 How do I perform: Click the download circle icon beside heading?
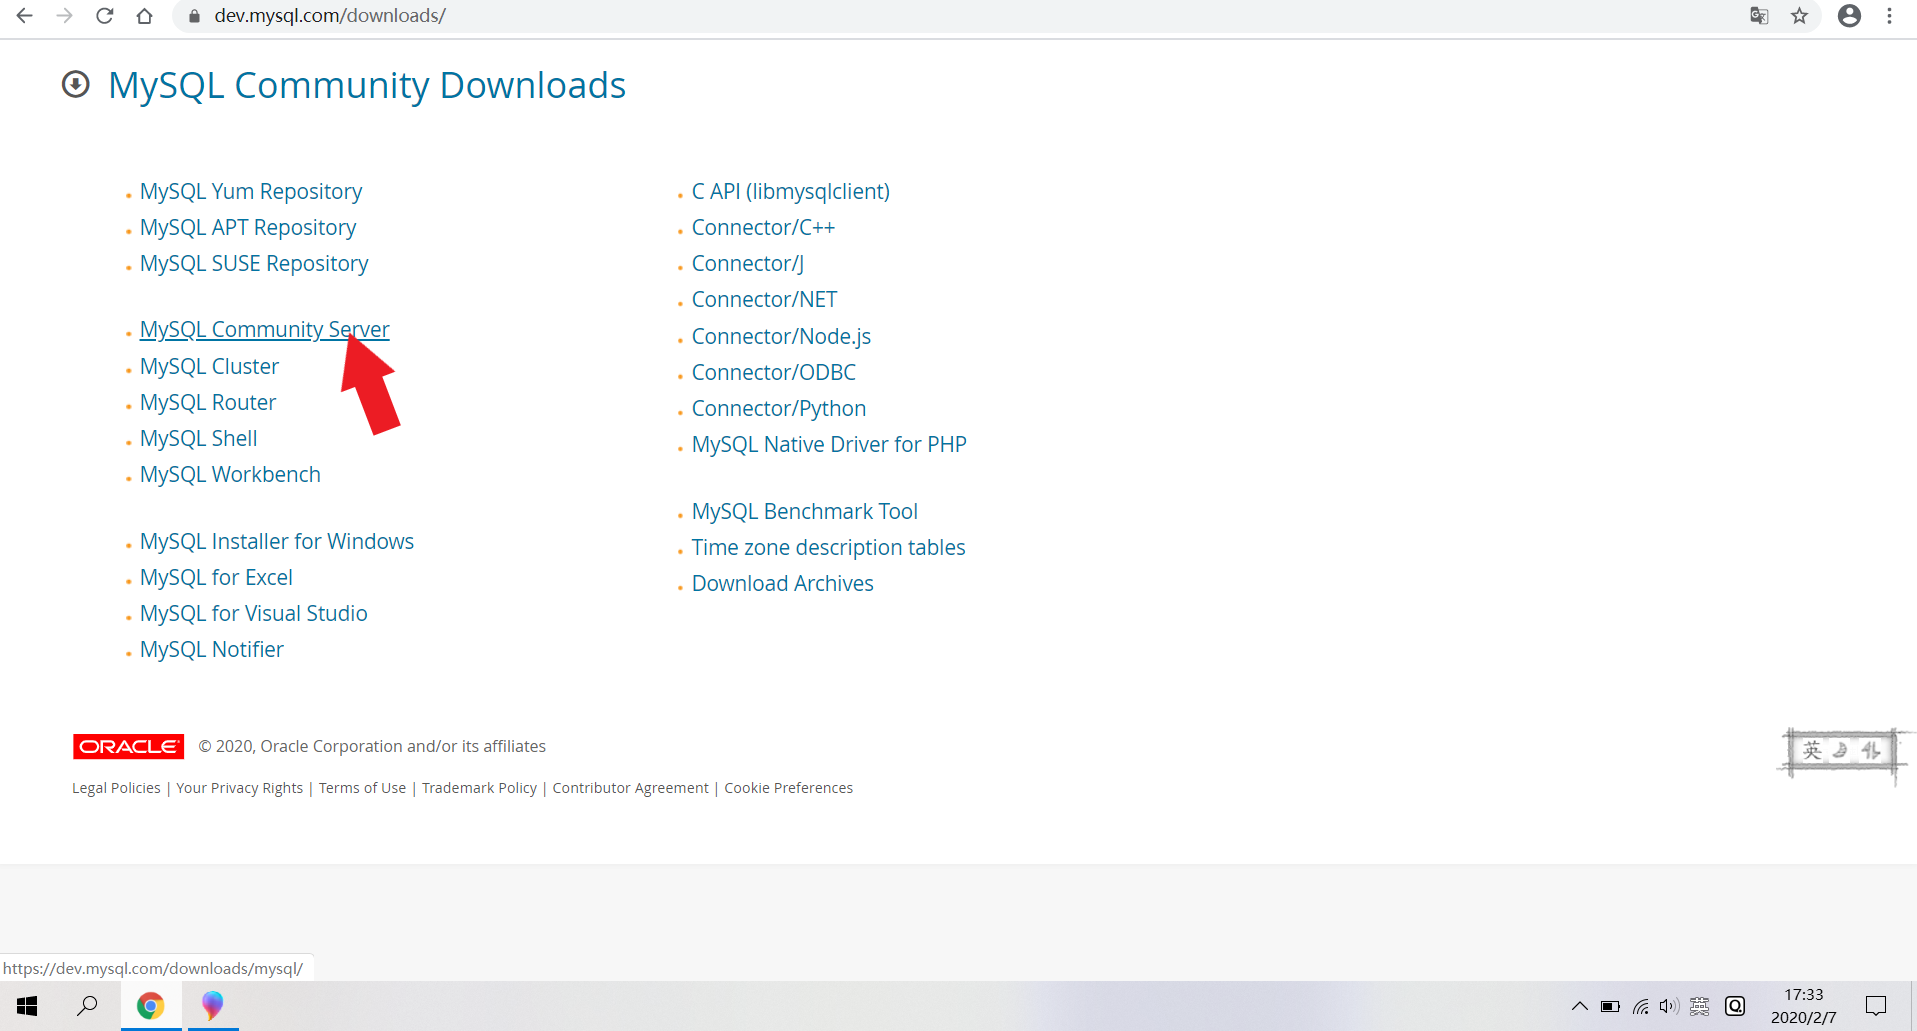76,85
